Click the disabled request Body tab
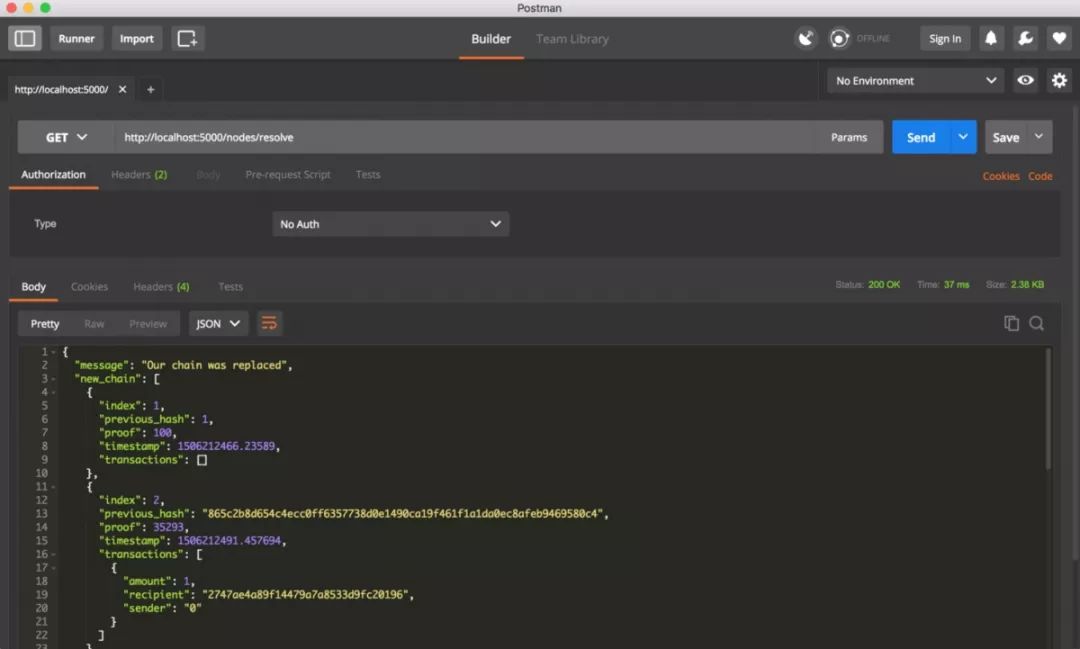 (208, 175)
